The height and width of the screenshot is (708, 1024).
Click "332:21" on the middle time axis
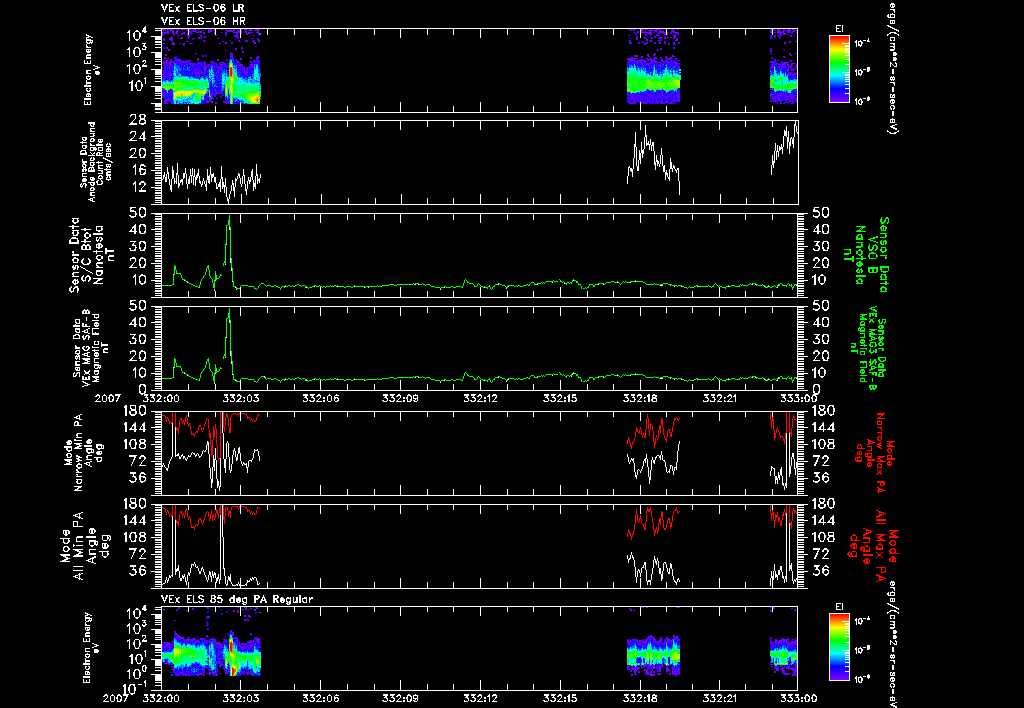[720, 398]
